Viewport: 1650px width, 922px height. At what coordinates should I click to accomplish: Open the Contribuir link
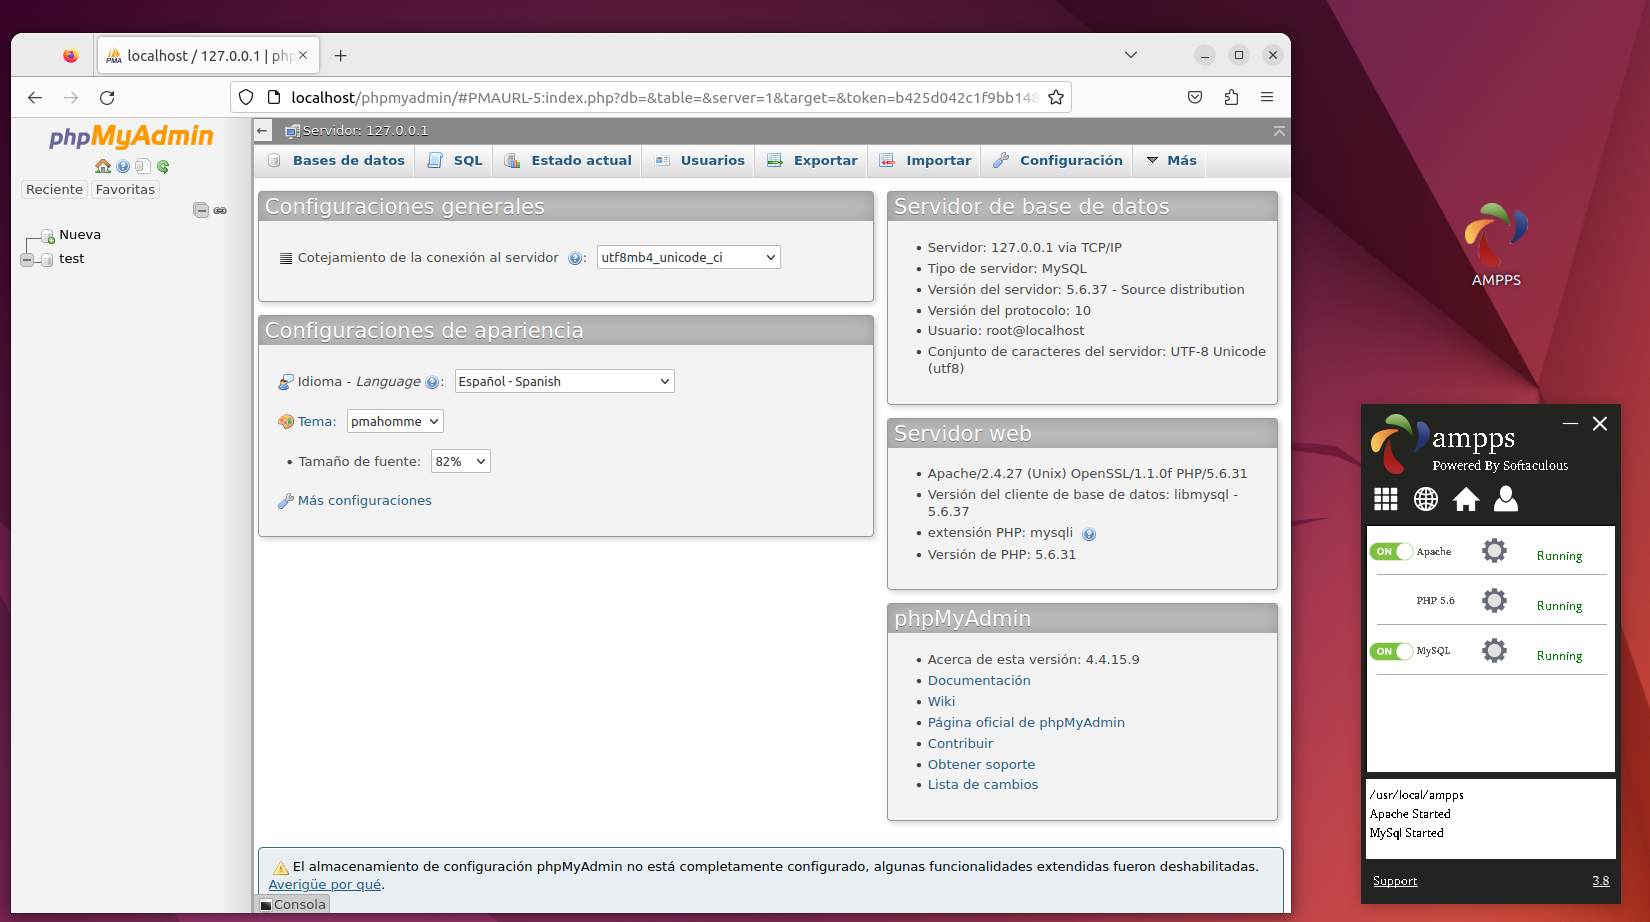point(960,743)
